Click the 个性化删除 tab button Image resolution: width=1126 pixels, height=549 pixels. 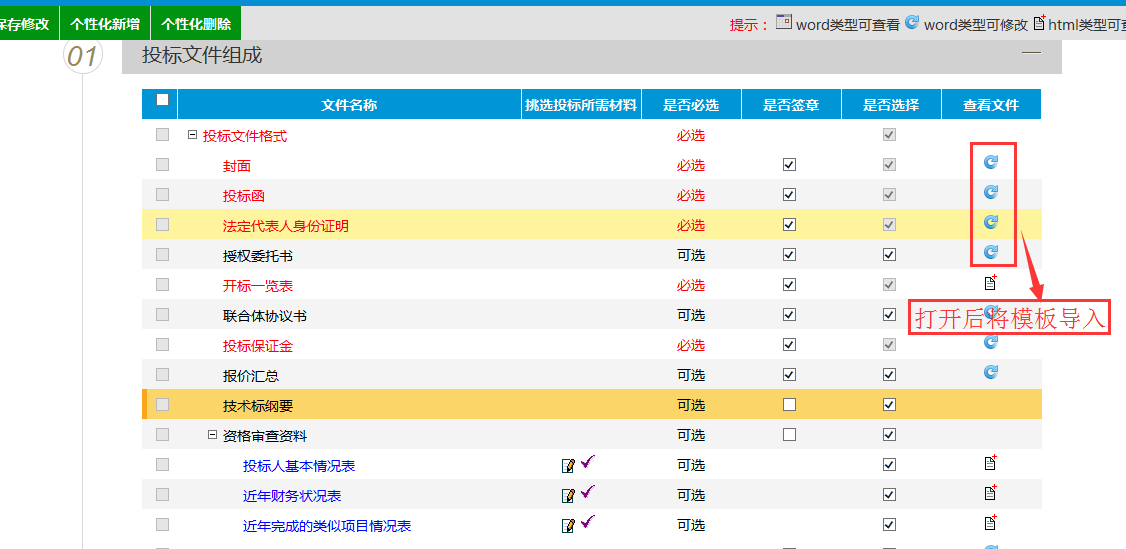196,24
